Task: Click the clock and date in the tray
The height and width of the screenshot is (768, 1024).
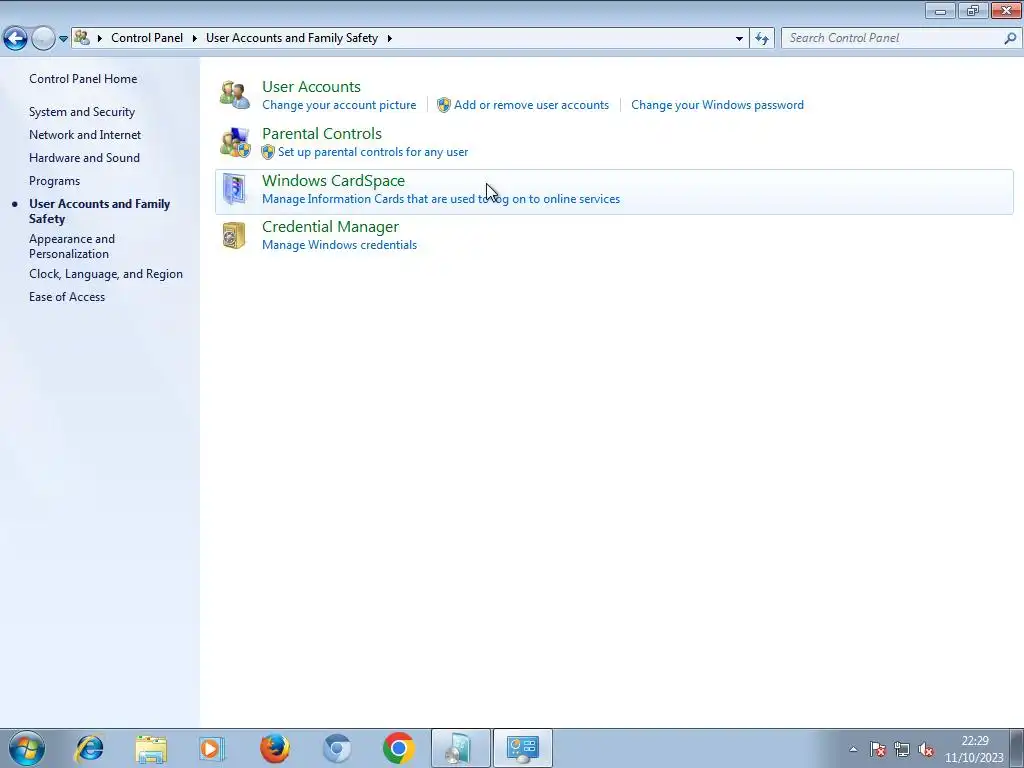Action: [x=974, y=749]
